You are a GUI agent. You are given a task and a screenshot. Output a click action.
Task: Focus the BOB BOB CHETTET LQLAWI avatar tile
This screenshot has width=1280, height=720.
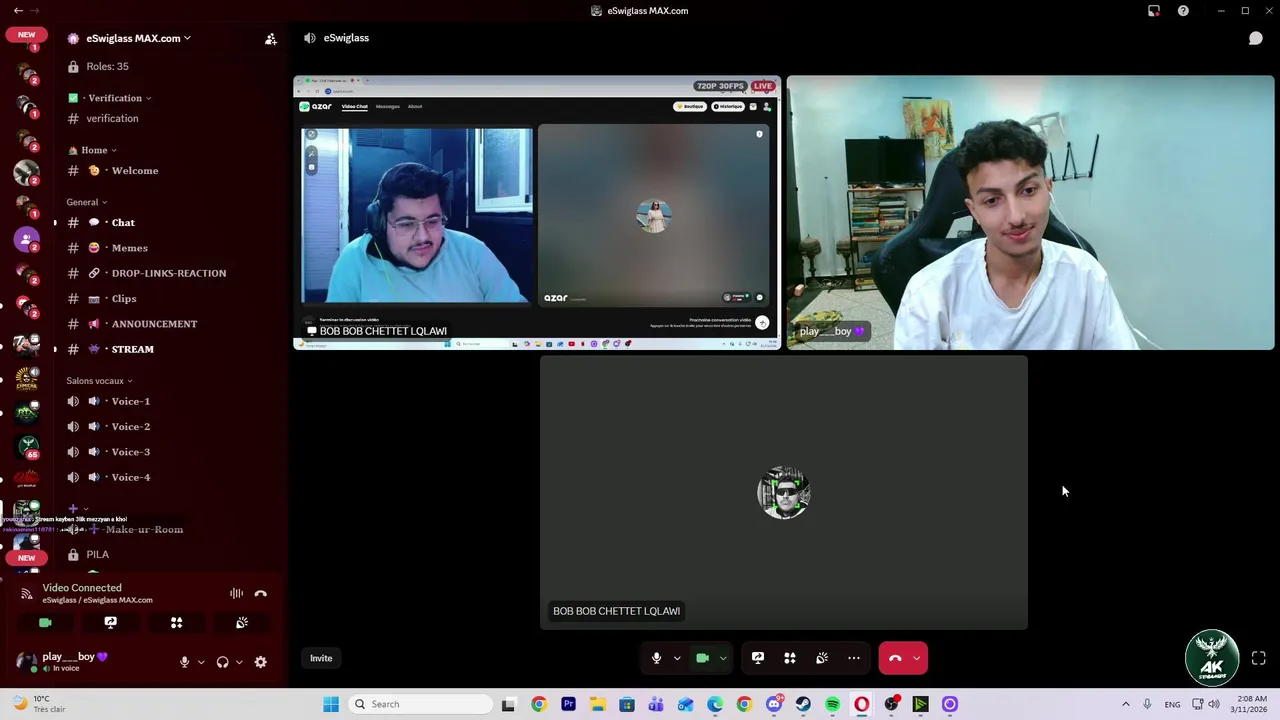[x=784, y=493]
